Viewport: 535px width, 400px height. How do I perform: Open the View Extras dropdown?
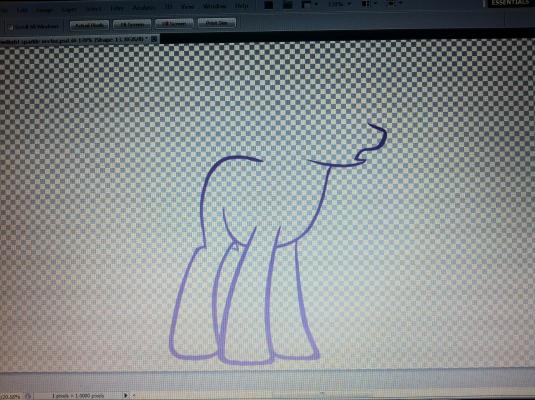tap(309, 4)
